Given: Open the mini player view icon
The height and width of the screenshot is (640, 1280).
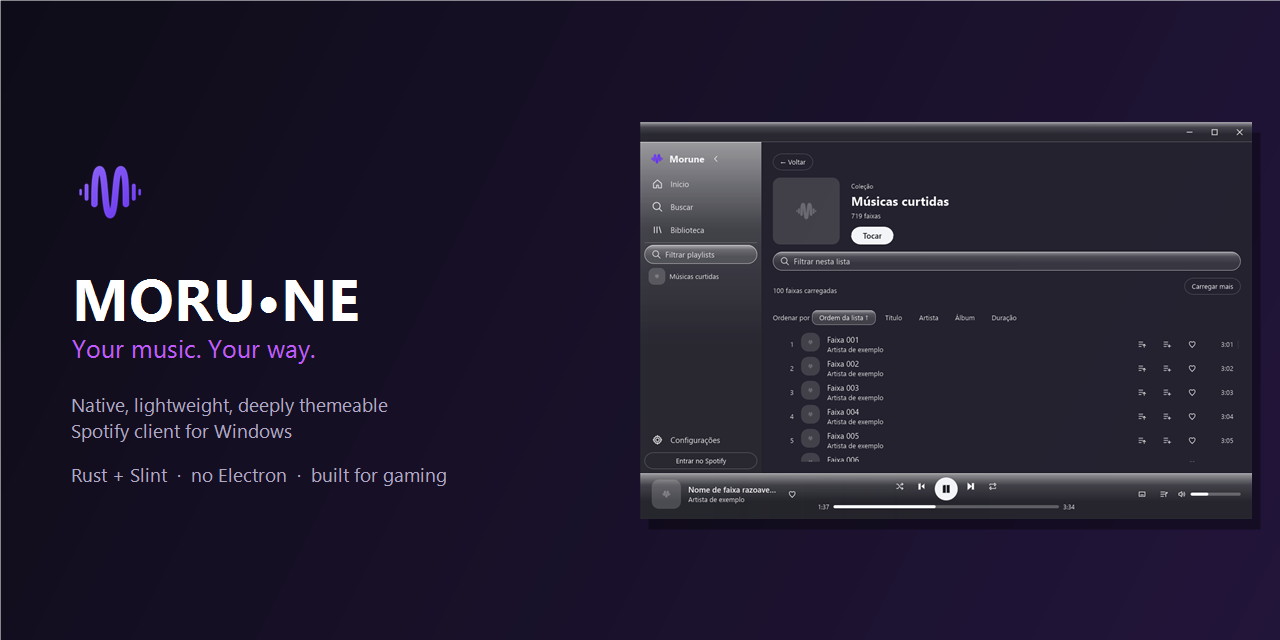Looking at the screenshot, I should point(1142,494).
